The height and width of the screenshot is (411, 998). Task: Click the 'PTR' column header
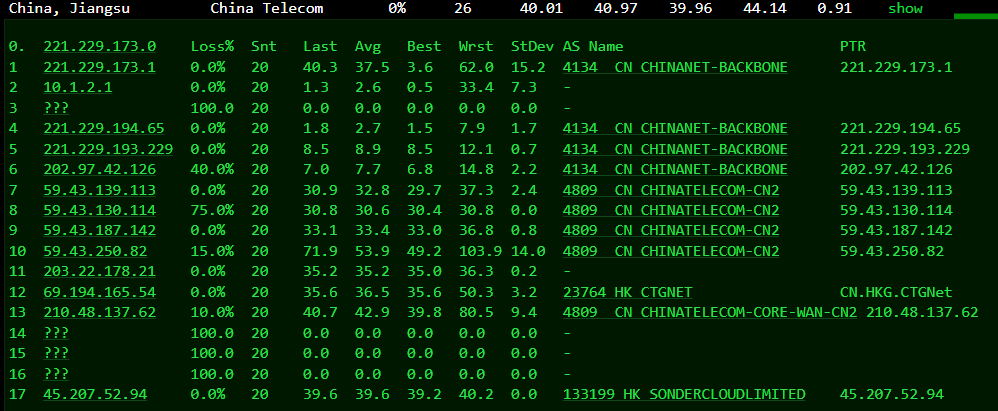853,46
